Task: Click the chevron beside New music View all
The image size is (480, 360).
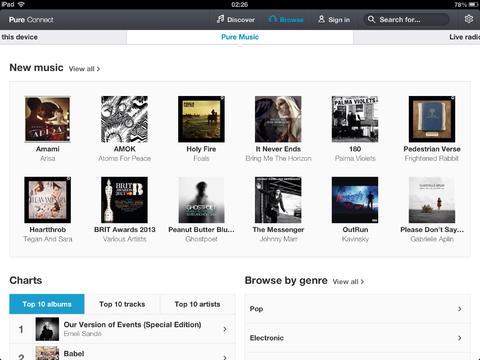Action: 98,69
